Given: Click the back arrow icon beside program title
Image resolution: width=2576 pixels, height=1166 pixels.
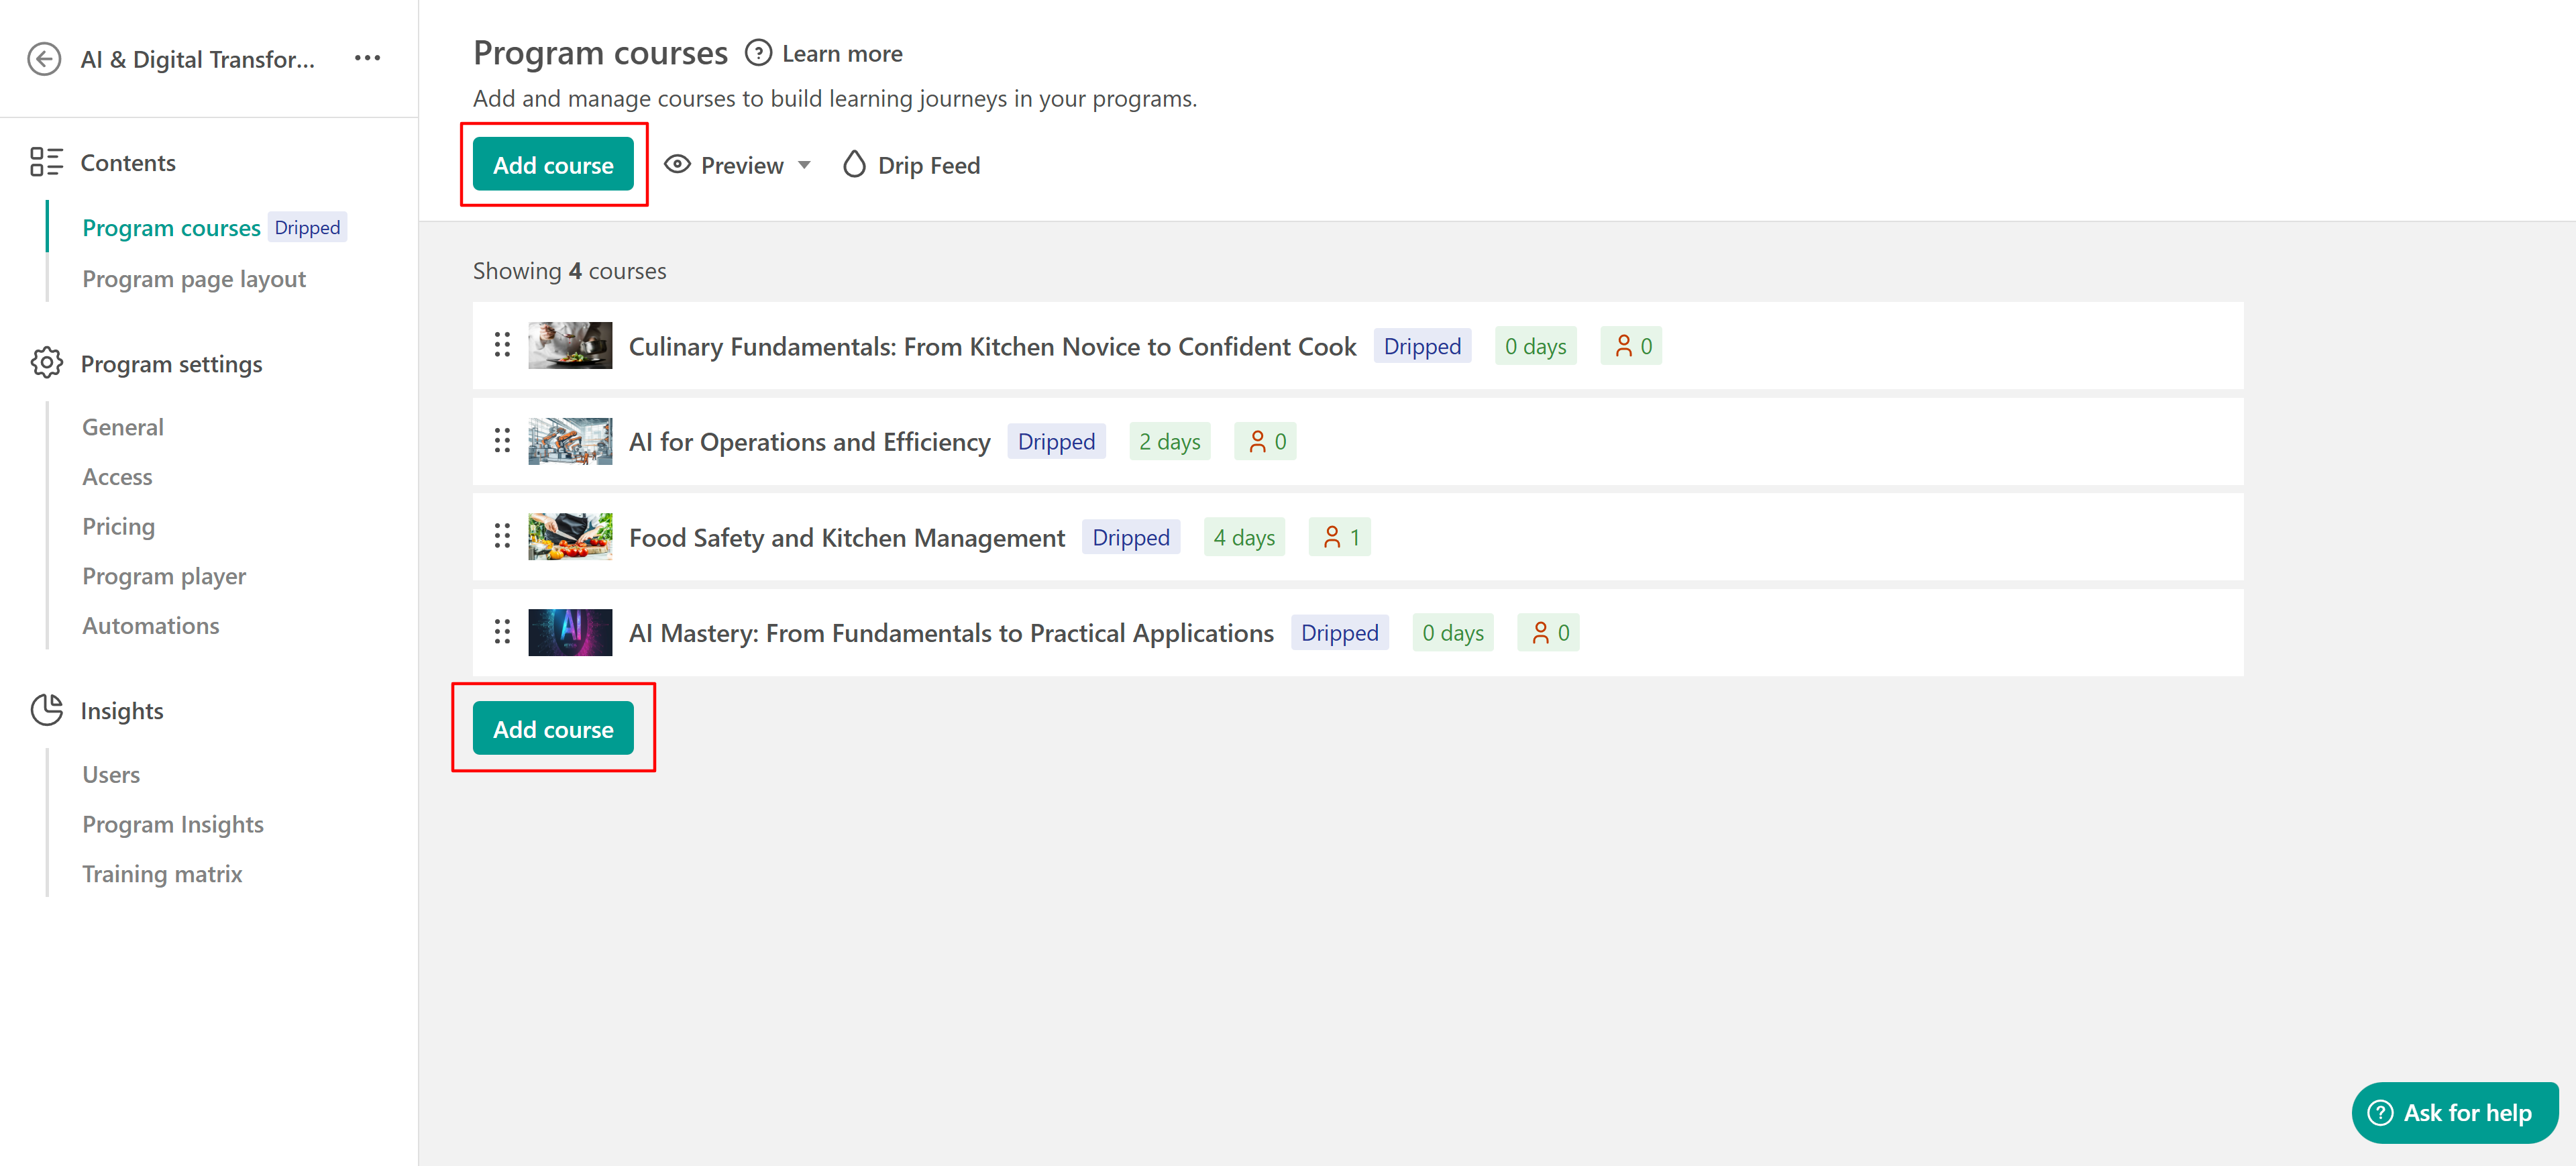Looking at the screenshot, I should (44, 59).
